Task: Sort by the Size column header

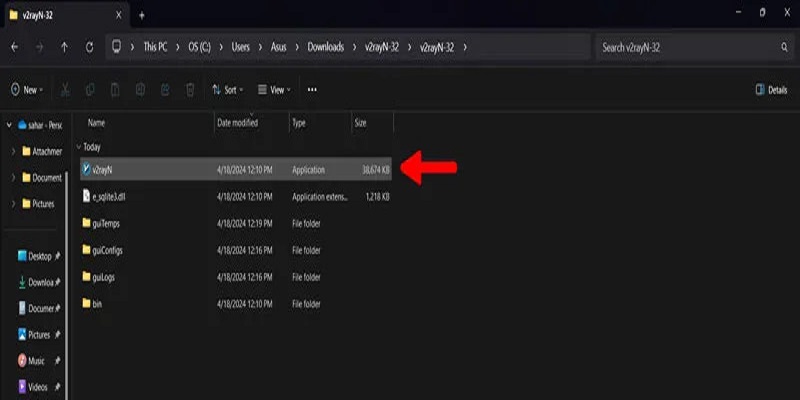Action: pos(360,122)
